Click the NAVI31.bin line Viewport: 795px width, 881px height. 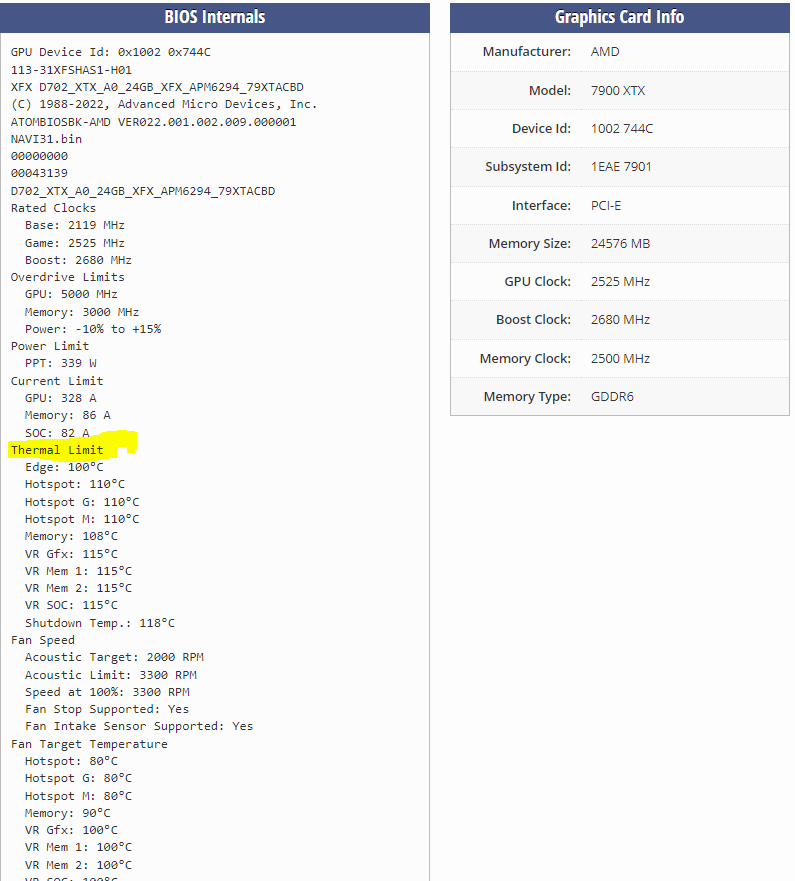pos(46,139)
